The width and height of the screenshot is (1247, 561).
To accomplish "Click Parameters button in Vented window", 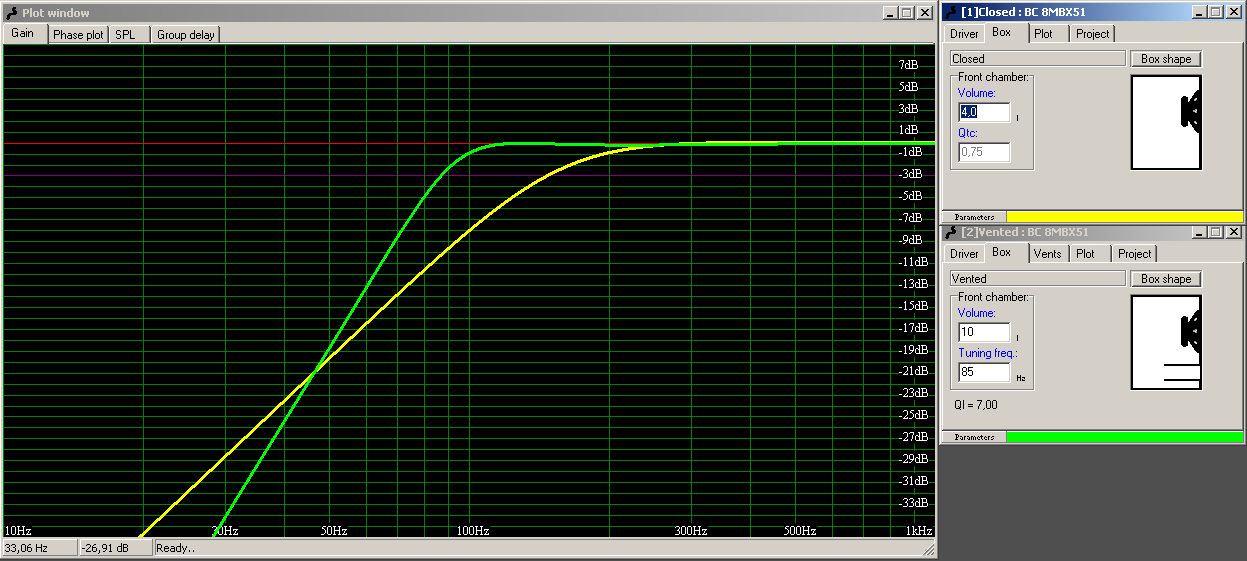I will [975, 437].
